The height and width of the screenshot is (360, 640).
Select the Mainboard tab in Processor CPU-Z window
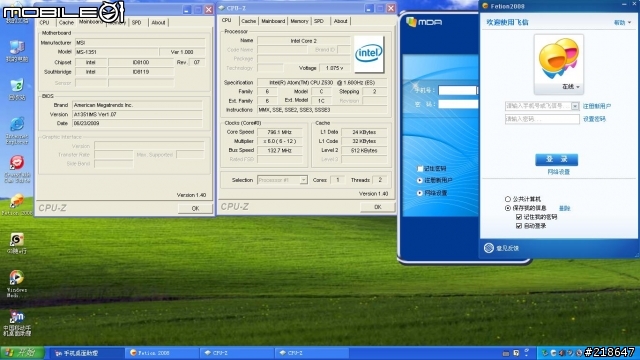pos(273,21)
